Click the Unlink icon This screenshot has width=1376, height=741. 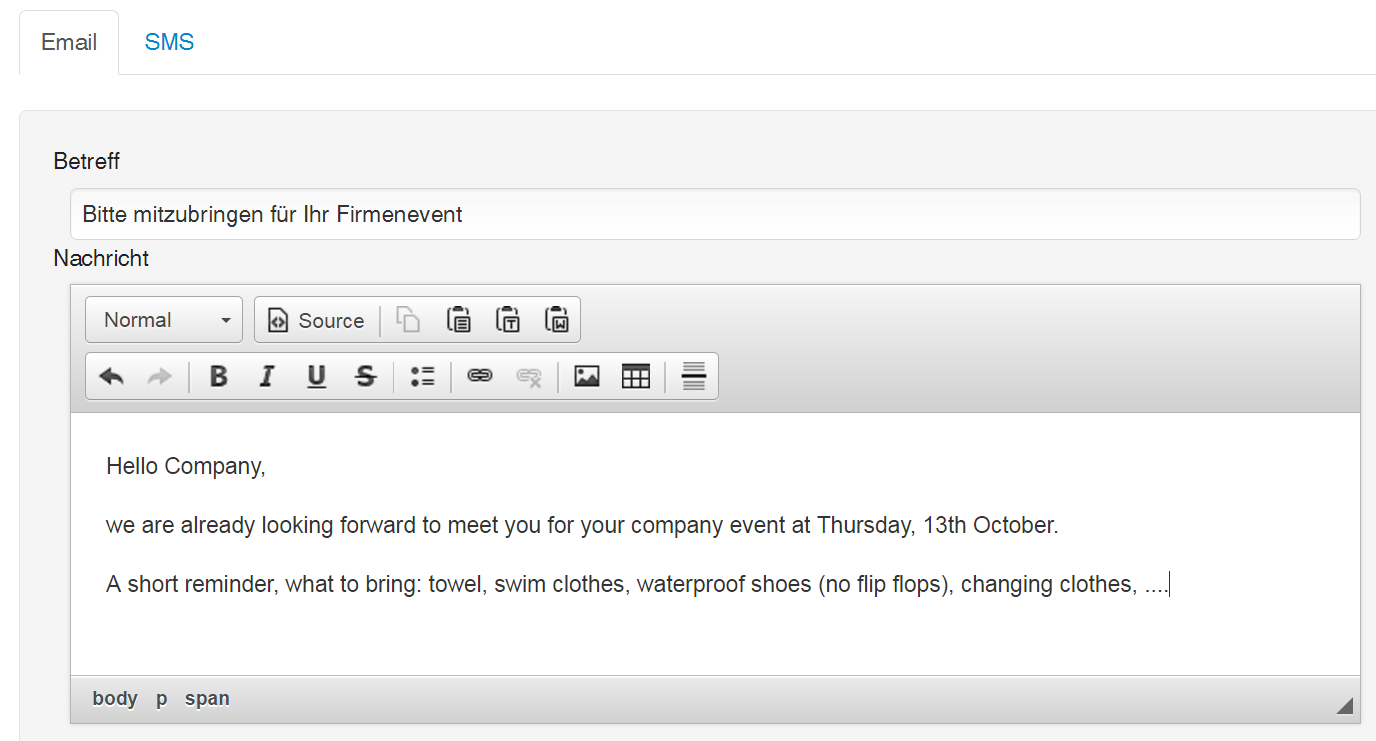[x=529, y=377]
